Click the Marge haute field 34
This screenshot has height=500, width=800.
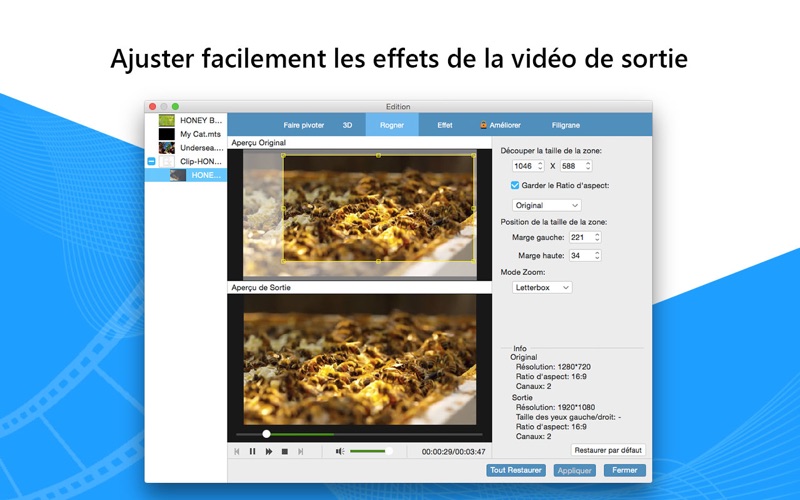click(581, 256)
